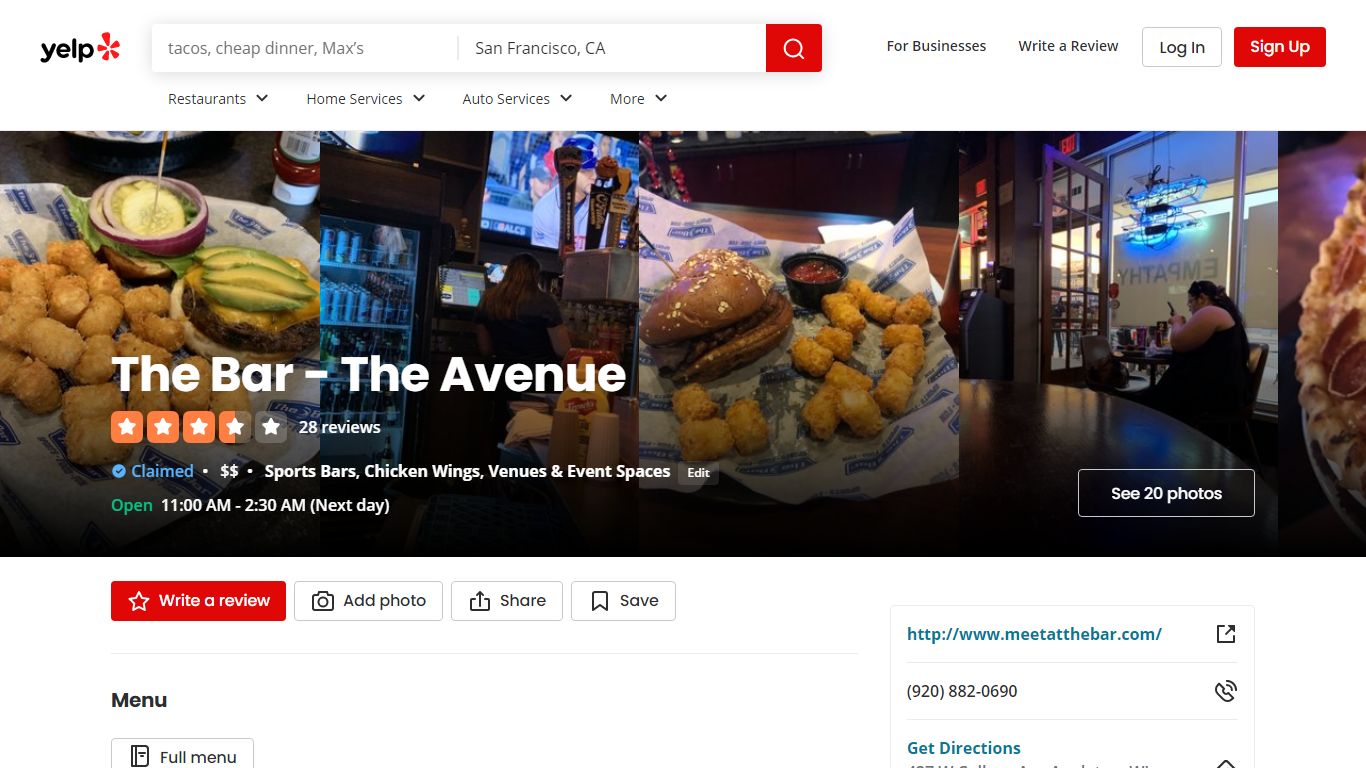
Task: Click the Venues & Event Spaces category link
Action: click(x=579, y=471)
